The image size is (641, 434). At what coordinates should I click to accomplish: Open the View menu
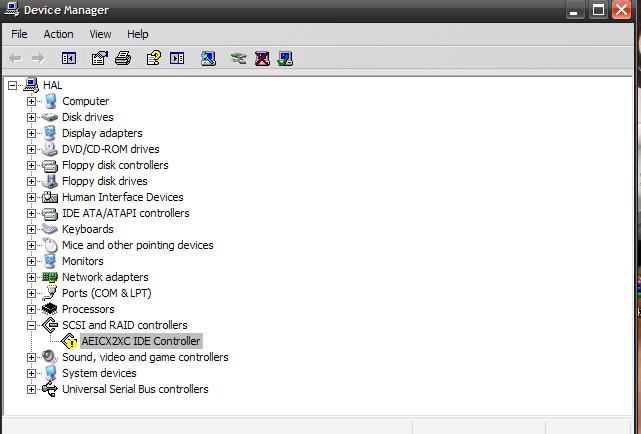[x=100, y=34]
